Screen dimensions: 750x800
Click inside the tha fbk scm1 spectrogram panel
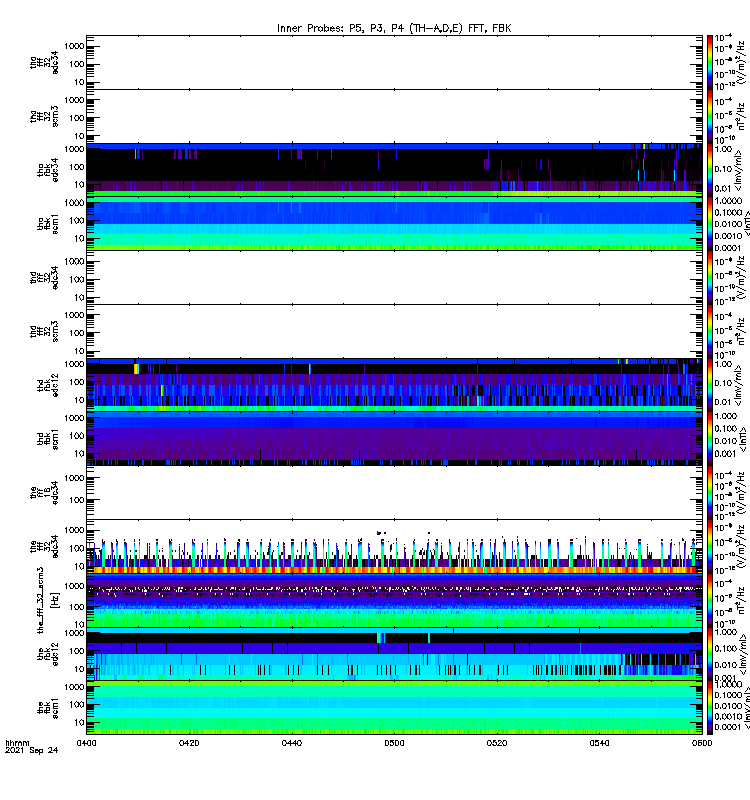tap(394, 224)
